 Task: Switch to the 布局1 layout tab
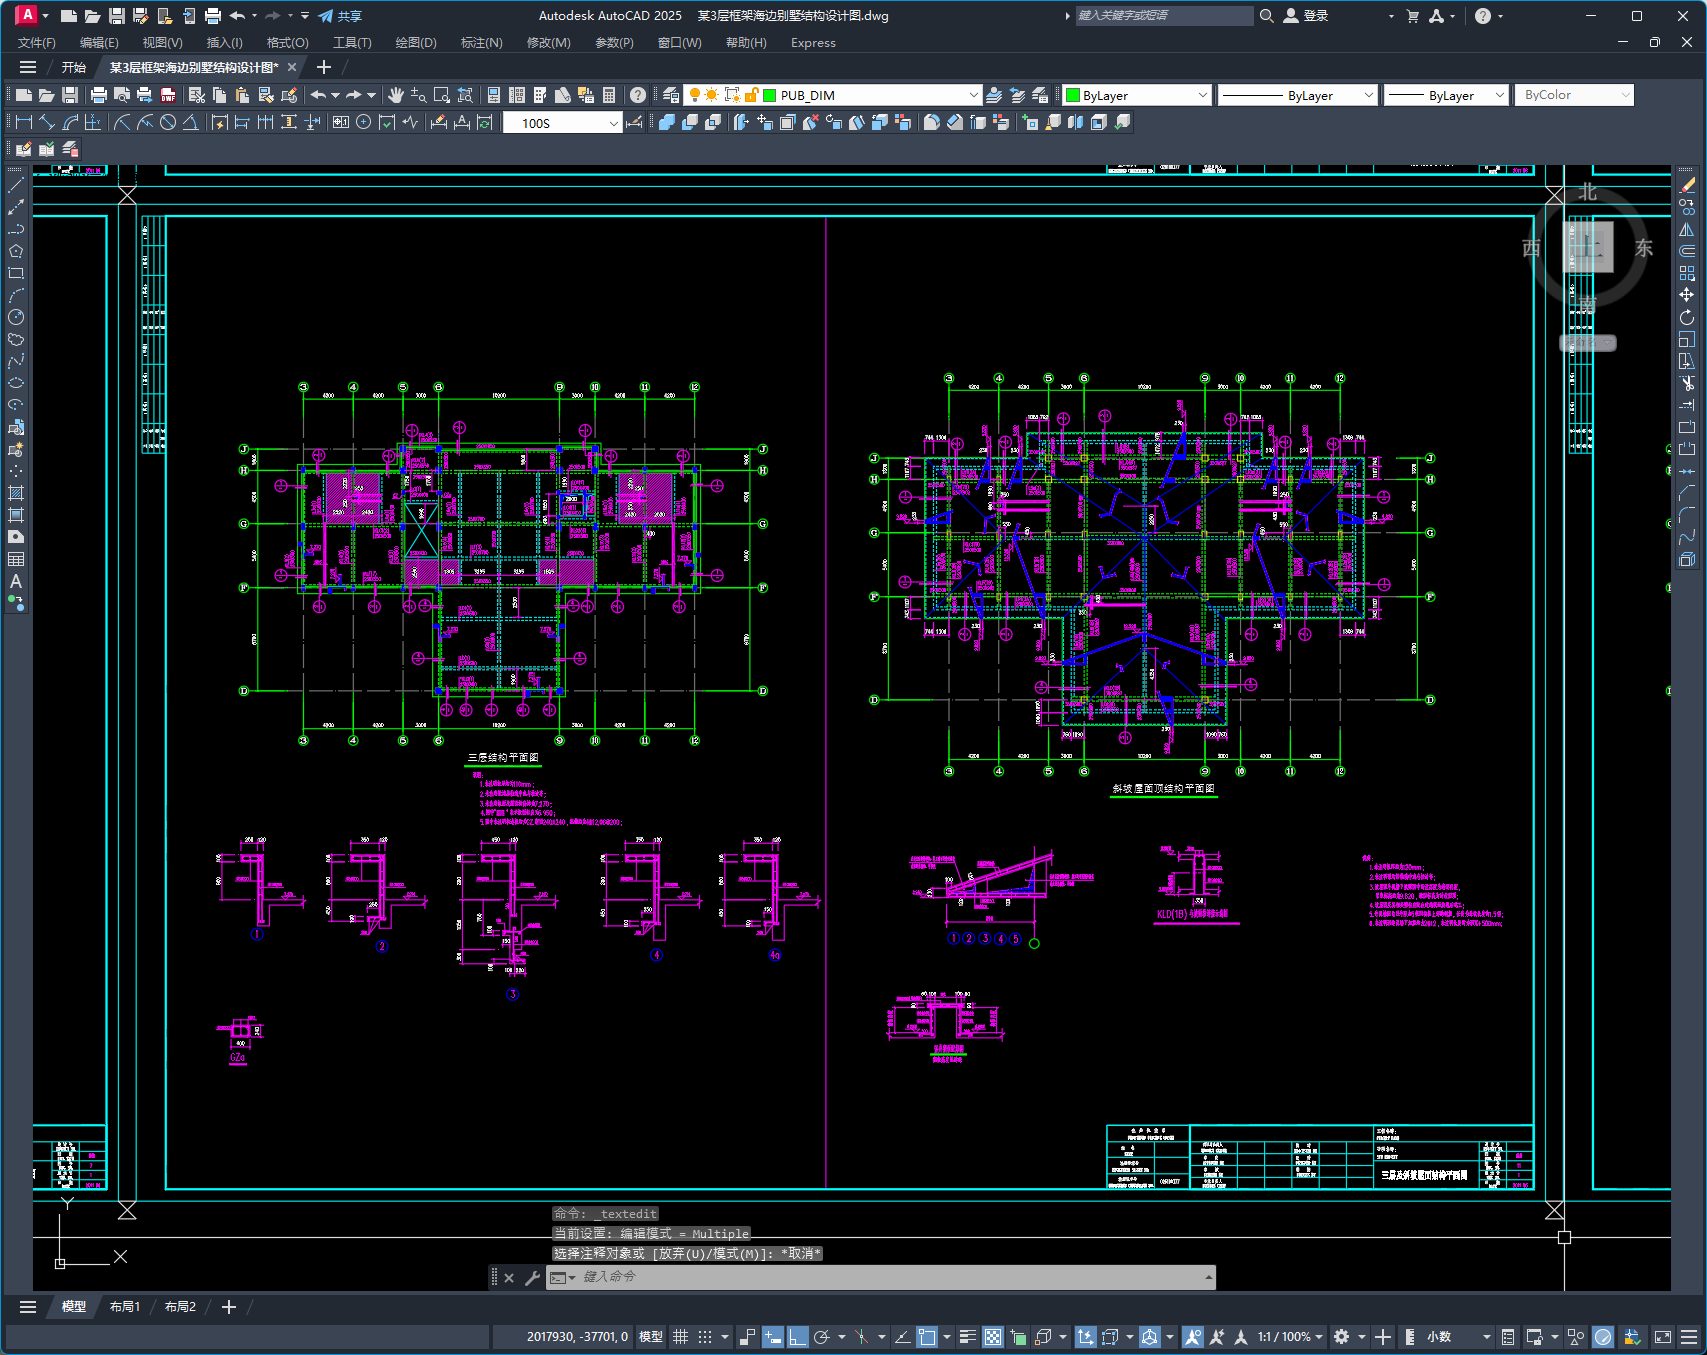coord(125,1307)
